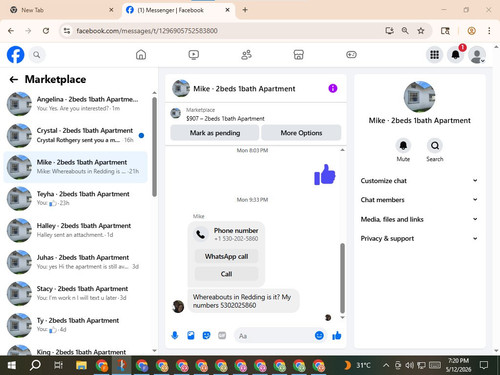Switch to the New Tab browser tab
The height and width of the screenshot is (375, 500).
point(60,10)
